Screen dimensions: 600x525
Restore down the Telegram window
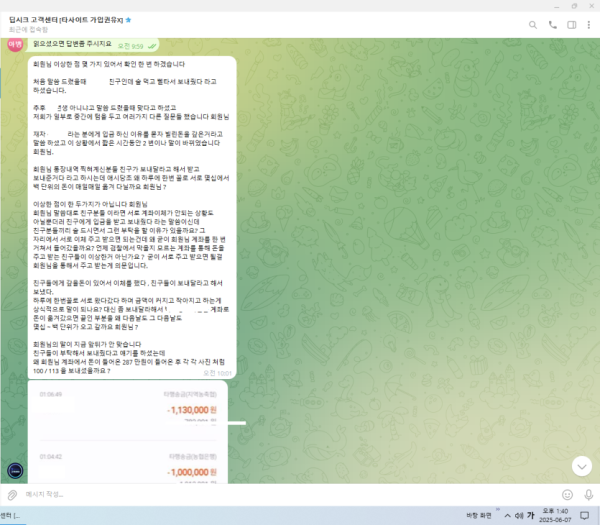(x=574, y=6)
